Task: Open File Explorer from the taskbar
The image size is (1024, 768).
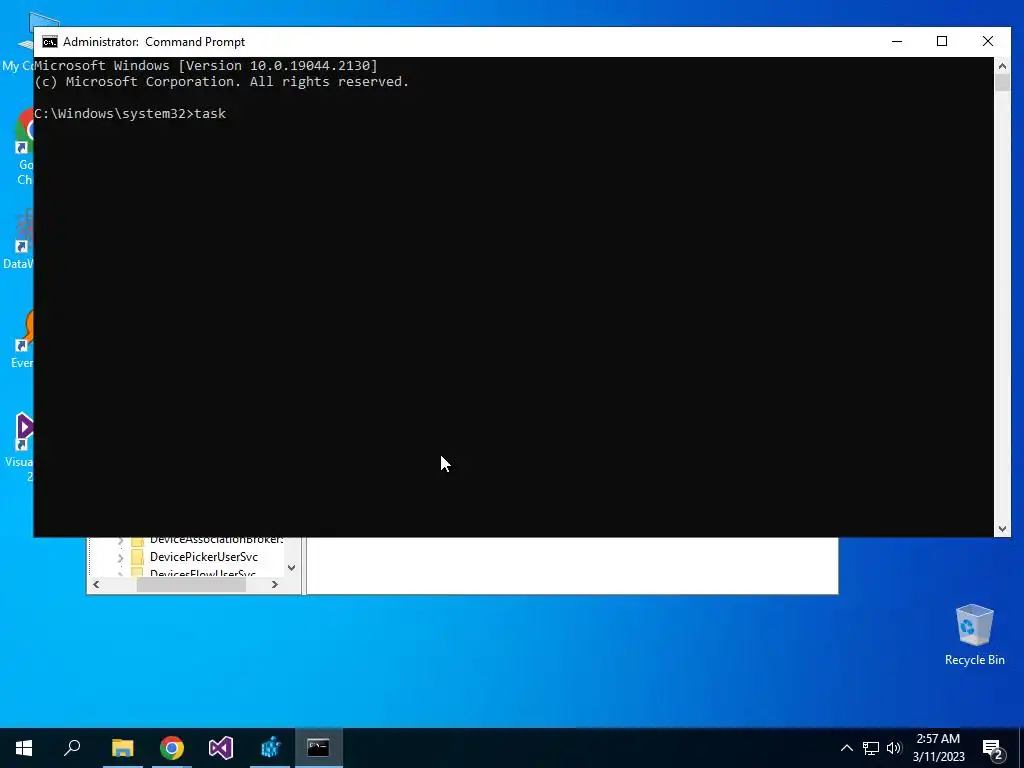Action: 122,748
